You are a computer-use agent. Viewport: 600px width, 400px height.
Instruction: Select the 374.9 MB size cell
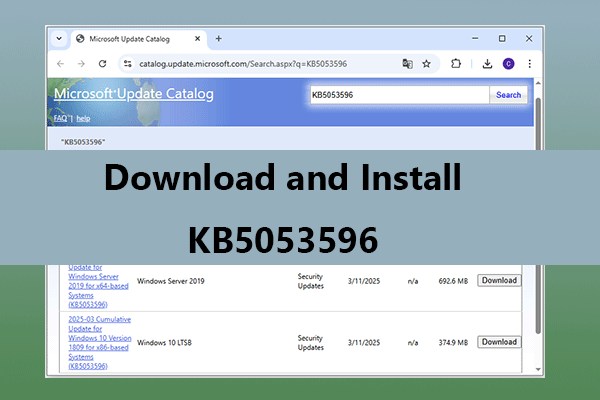[x=453, y=343]
